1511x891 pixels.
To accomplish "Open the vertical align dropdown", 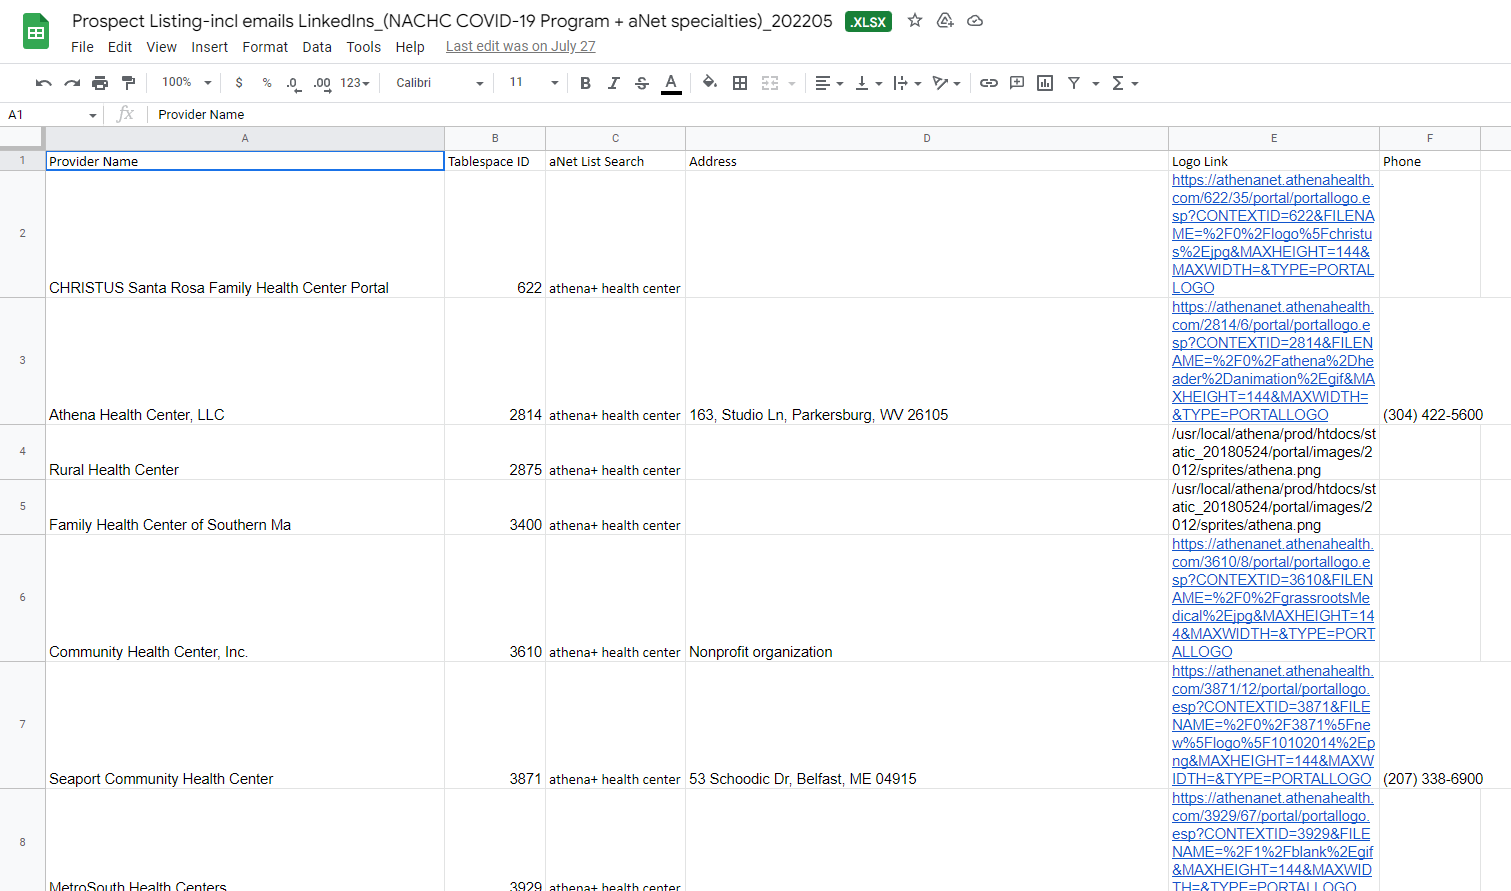I will pos(868,83).
